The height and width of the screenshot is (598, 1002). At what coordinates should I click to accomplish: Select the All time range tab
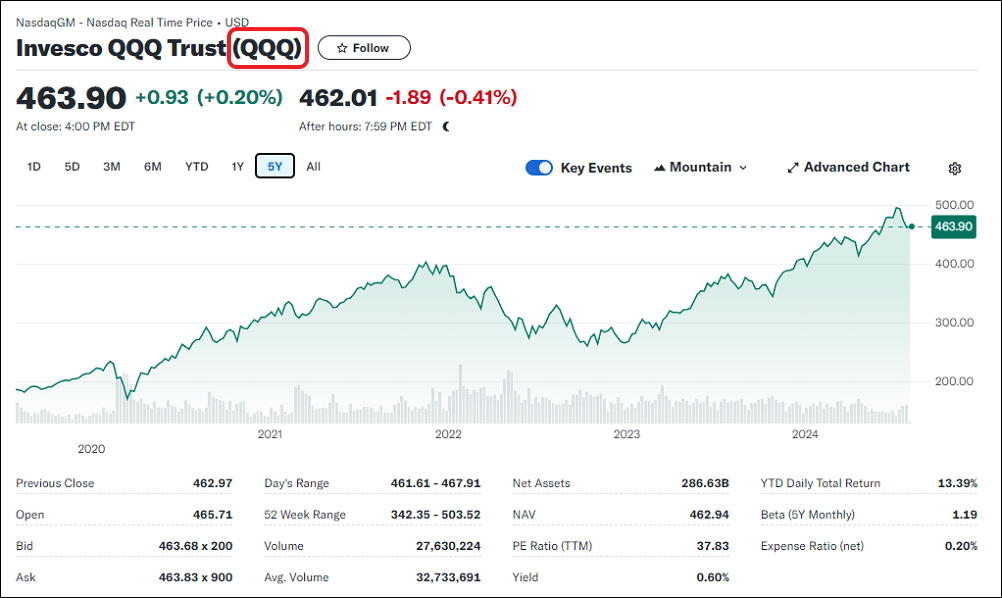point(313,167)
